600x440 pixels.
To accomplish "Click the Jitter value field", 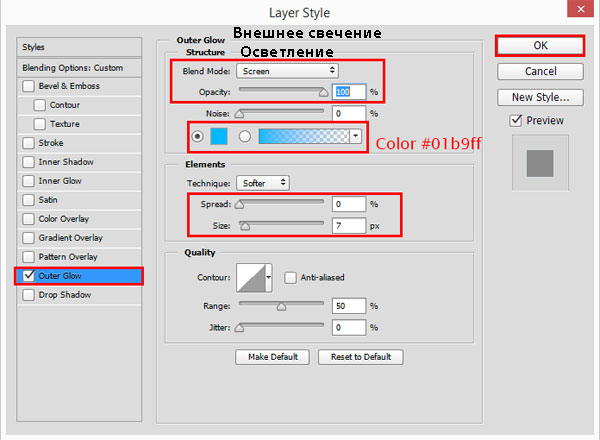I will pyautogui.click(x=349, y=328).
